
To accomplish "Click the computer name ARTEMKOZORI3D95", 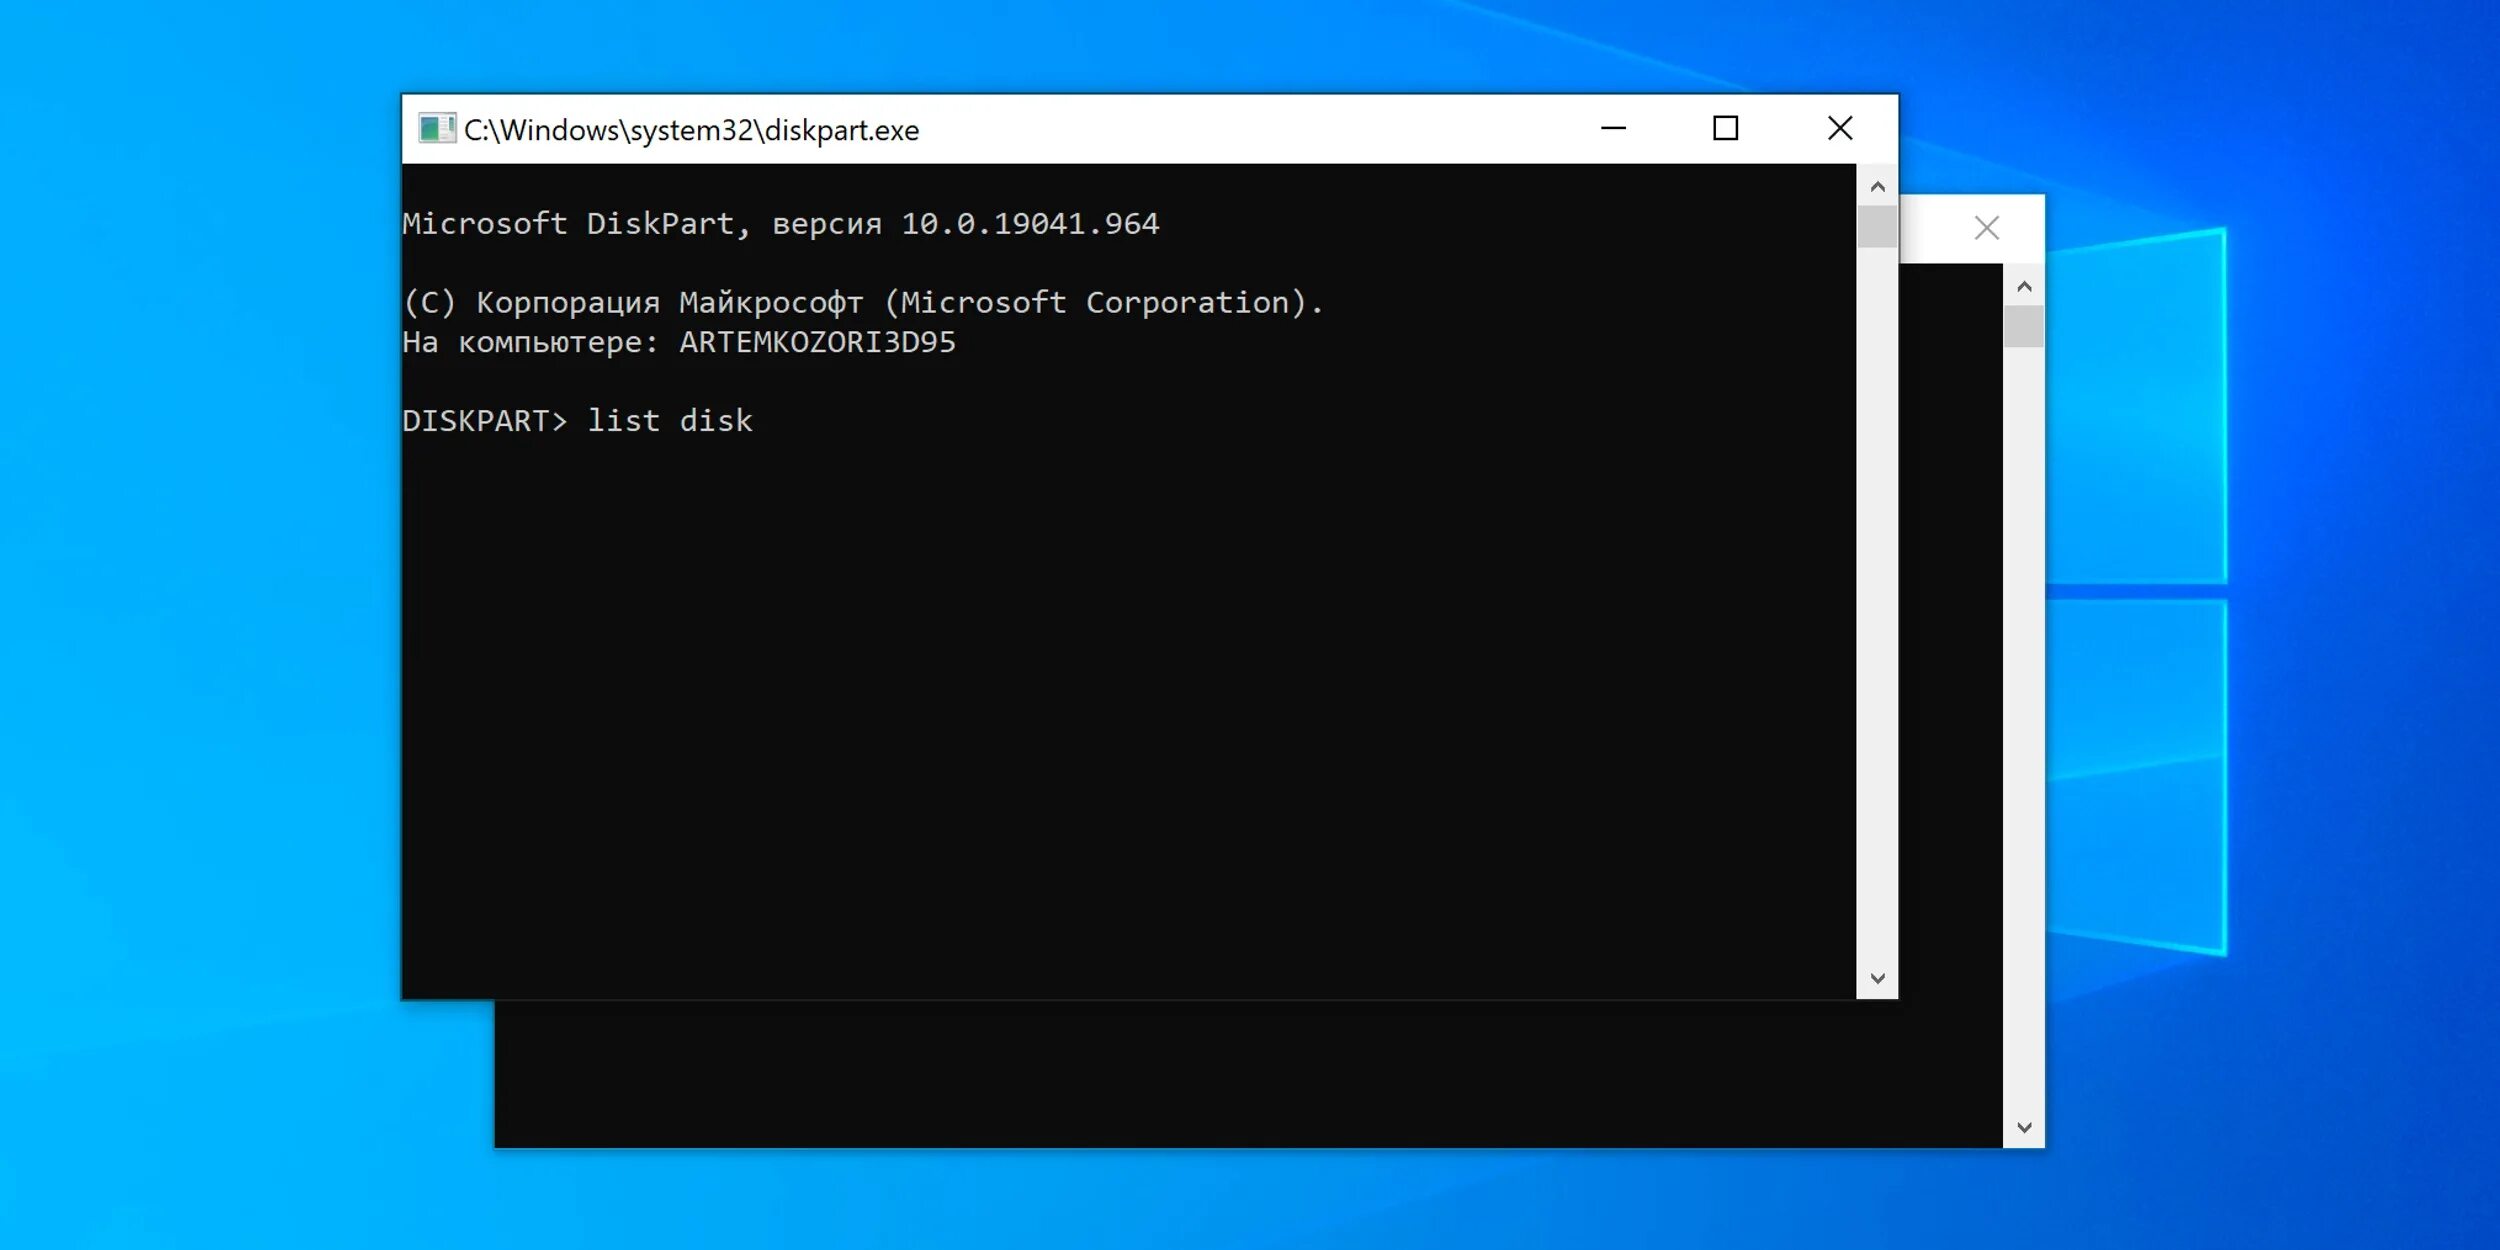I will (x=817, y=343).
